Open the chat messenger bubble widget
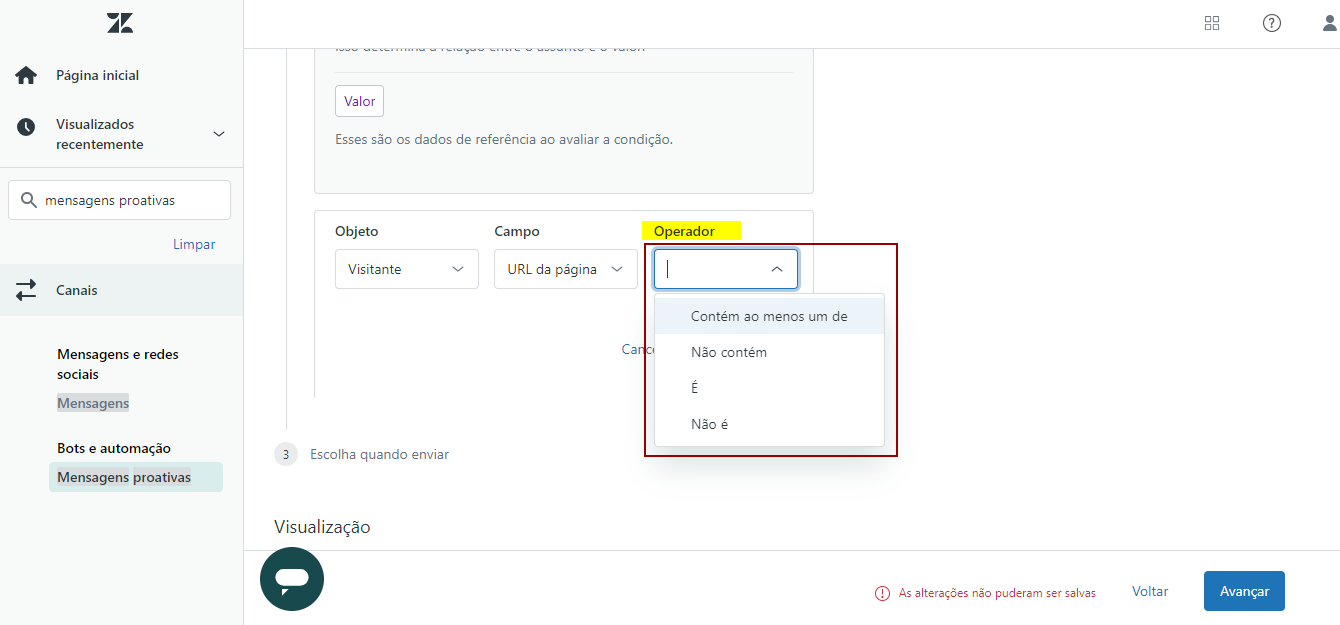This screenshot has width=1340, height=625. [292, 579]
